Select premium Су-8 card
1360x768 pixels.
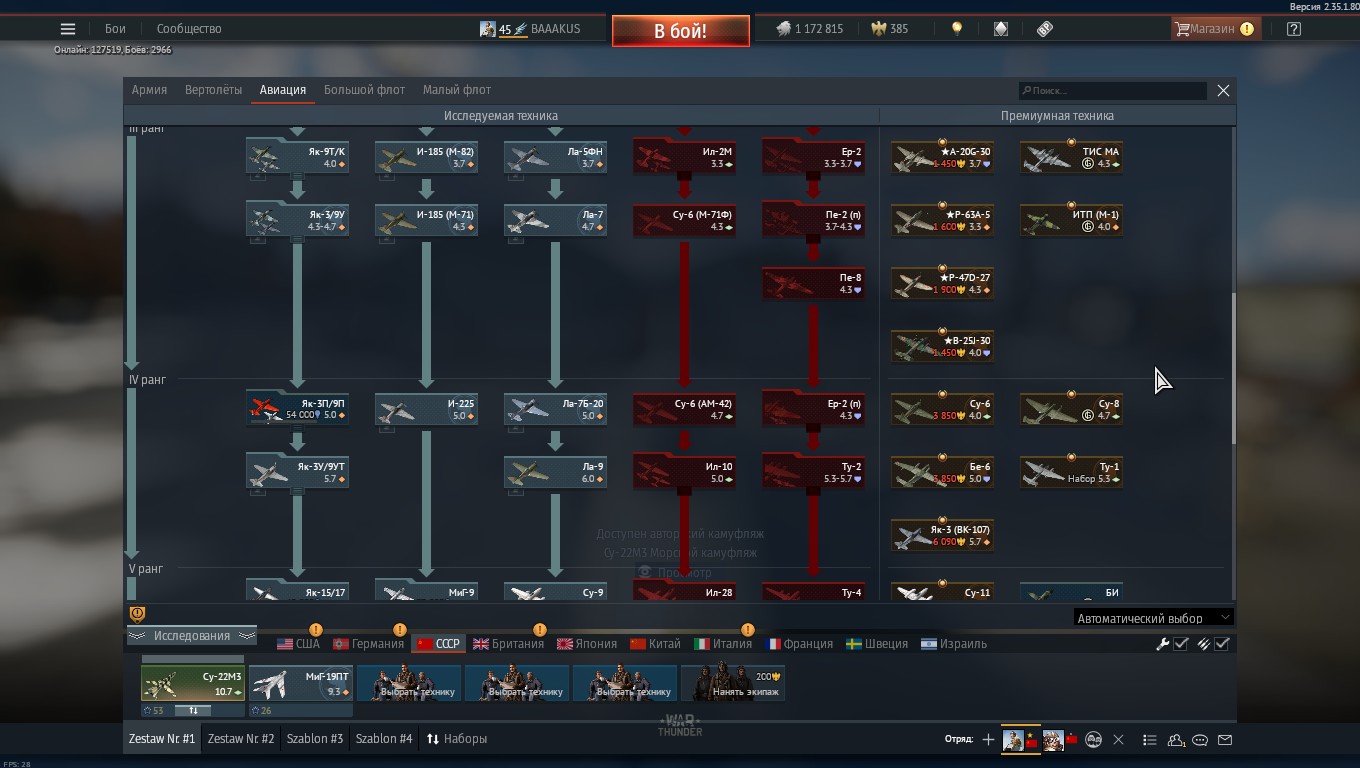1071,409
